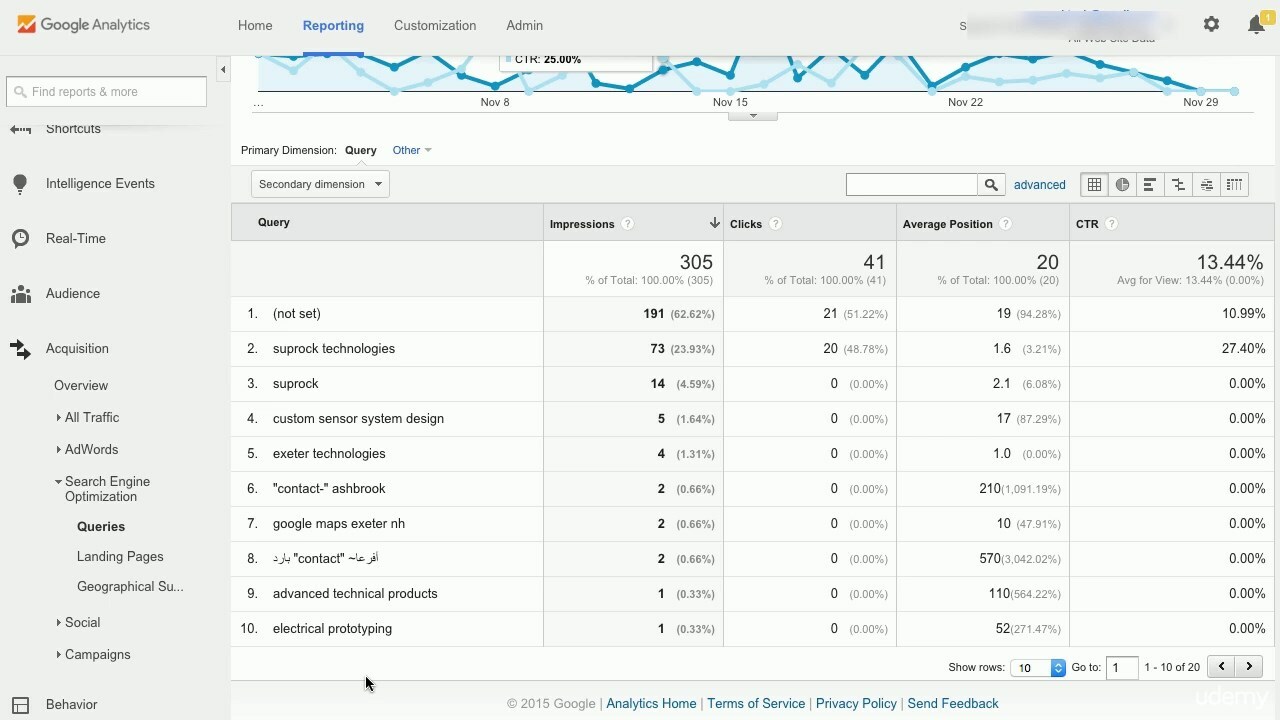Image resolution: width=1280 pixels, height=720 pixels.
Task: Click the Audience people icon
Action: (x=20, y=294)
